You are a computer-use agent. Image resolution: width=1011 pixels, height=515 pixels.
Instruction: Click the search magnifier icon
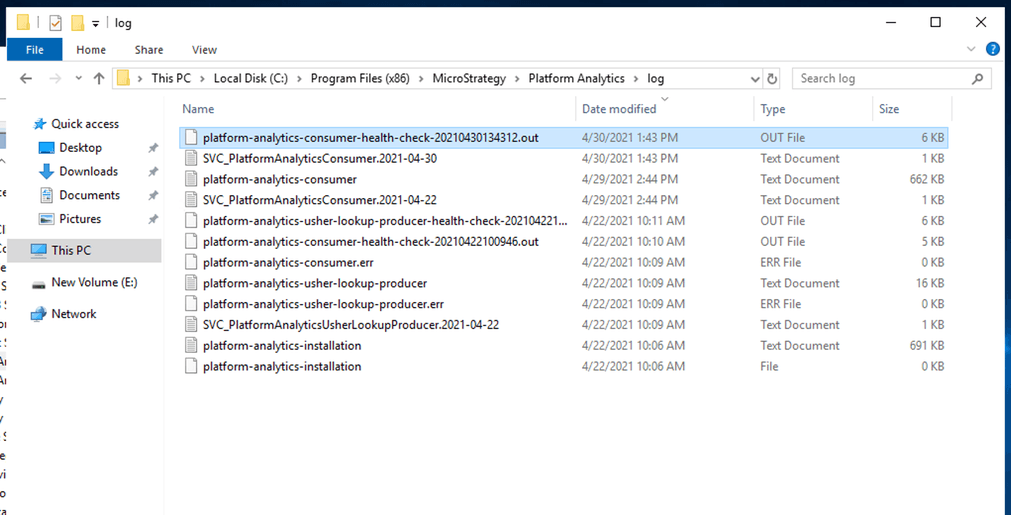tap(977, 79)
